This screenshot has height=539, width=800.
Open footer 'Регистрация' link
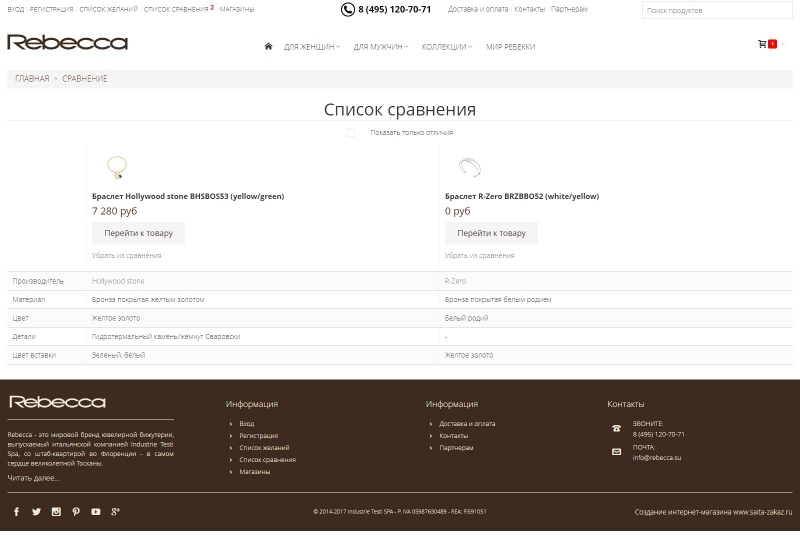point(259,436)
